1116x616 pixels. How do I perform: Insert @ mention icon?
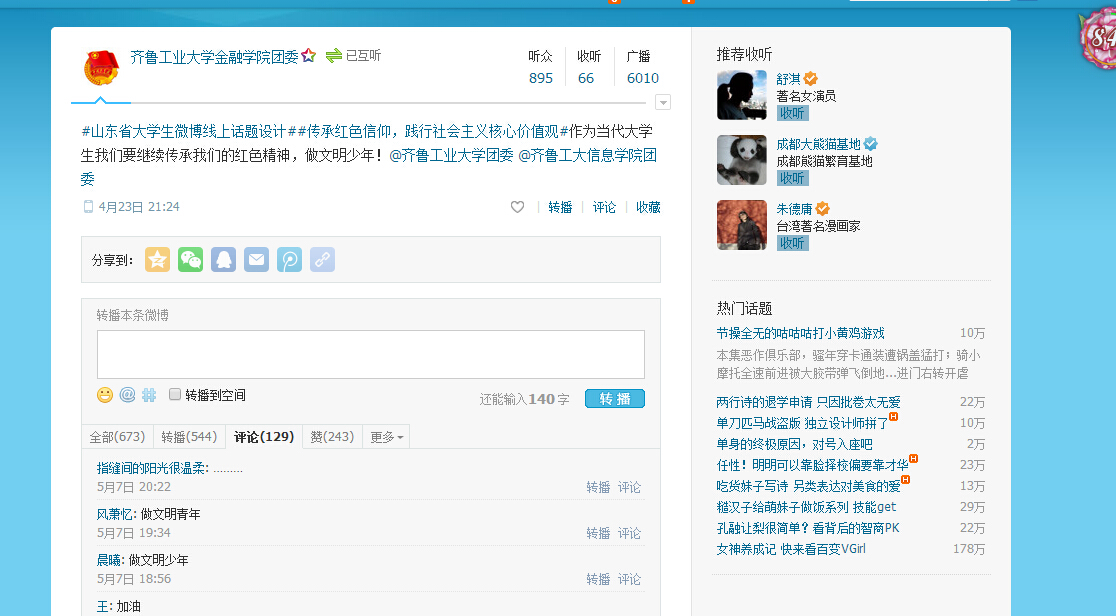coord(127,395)
